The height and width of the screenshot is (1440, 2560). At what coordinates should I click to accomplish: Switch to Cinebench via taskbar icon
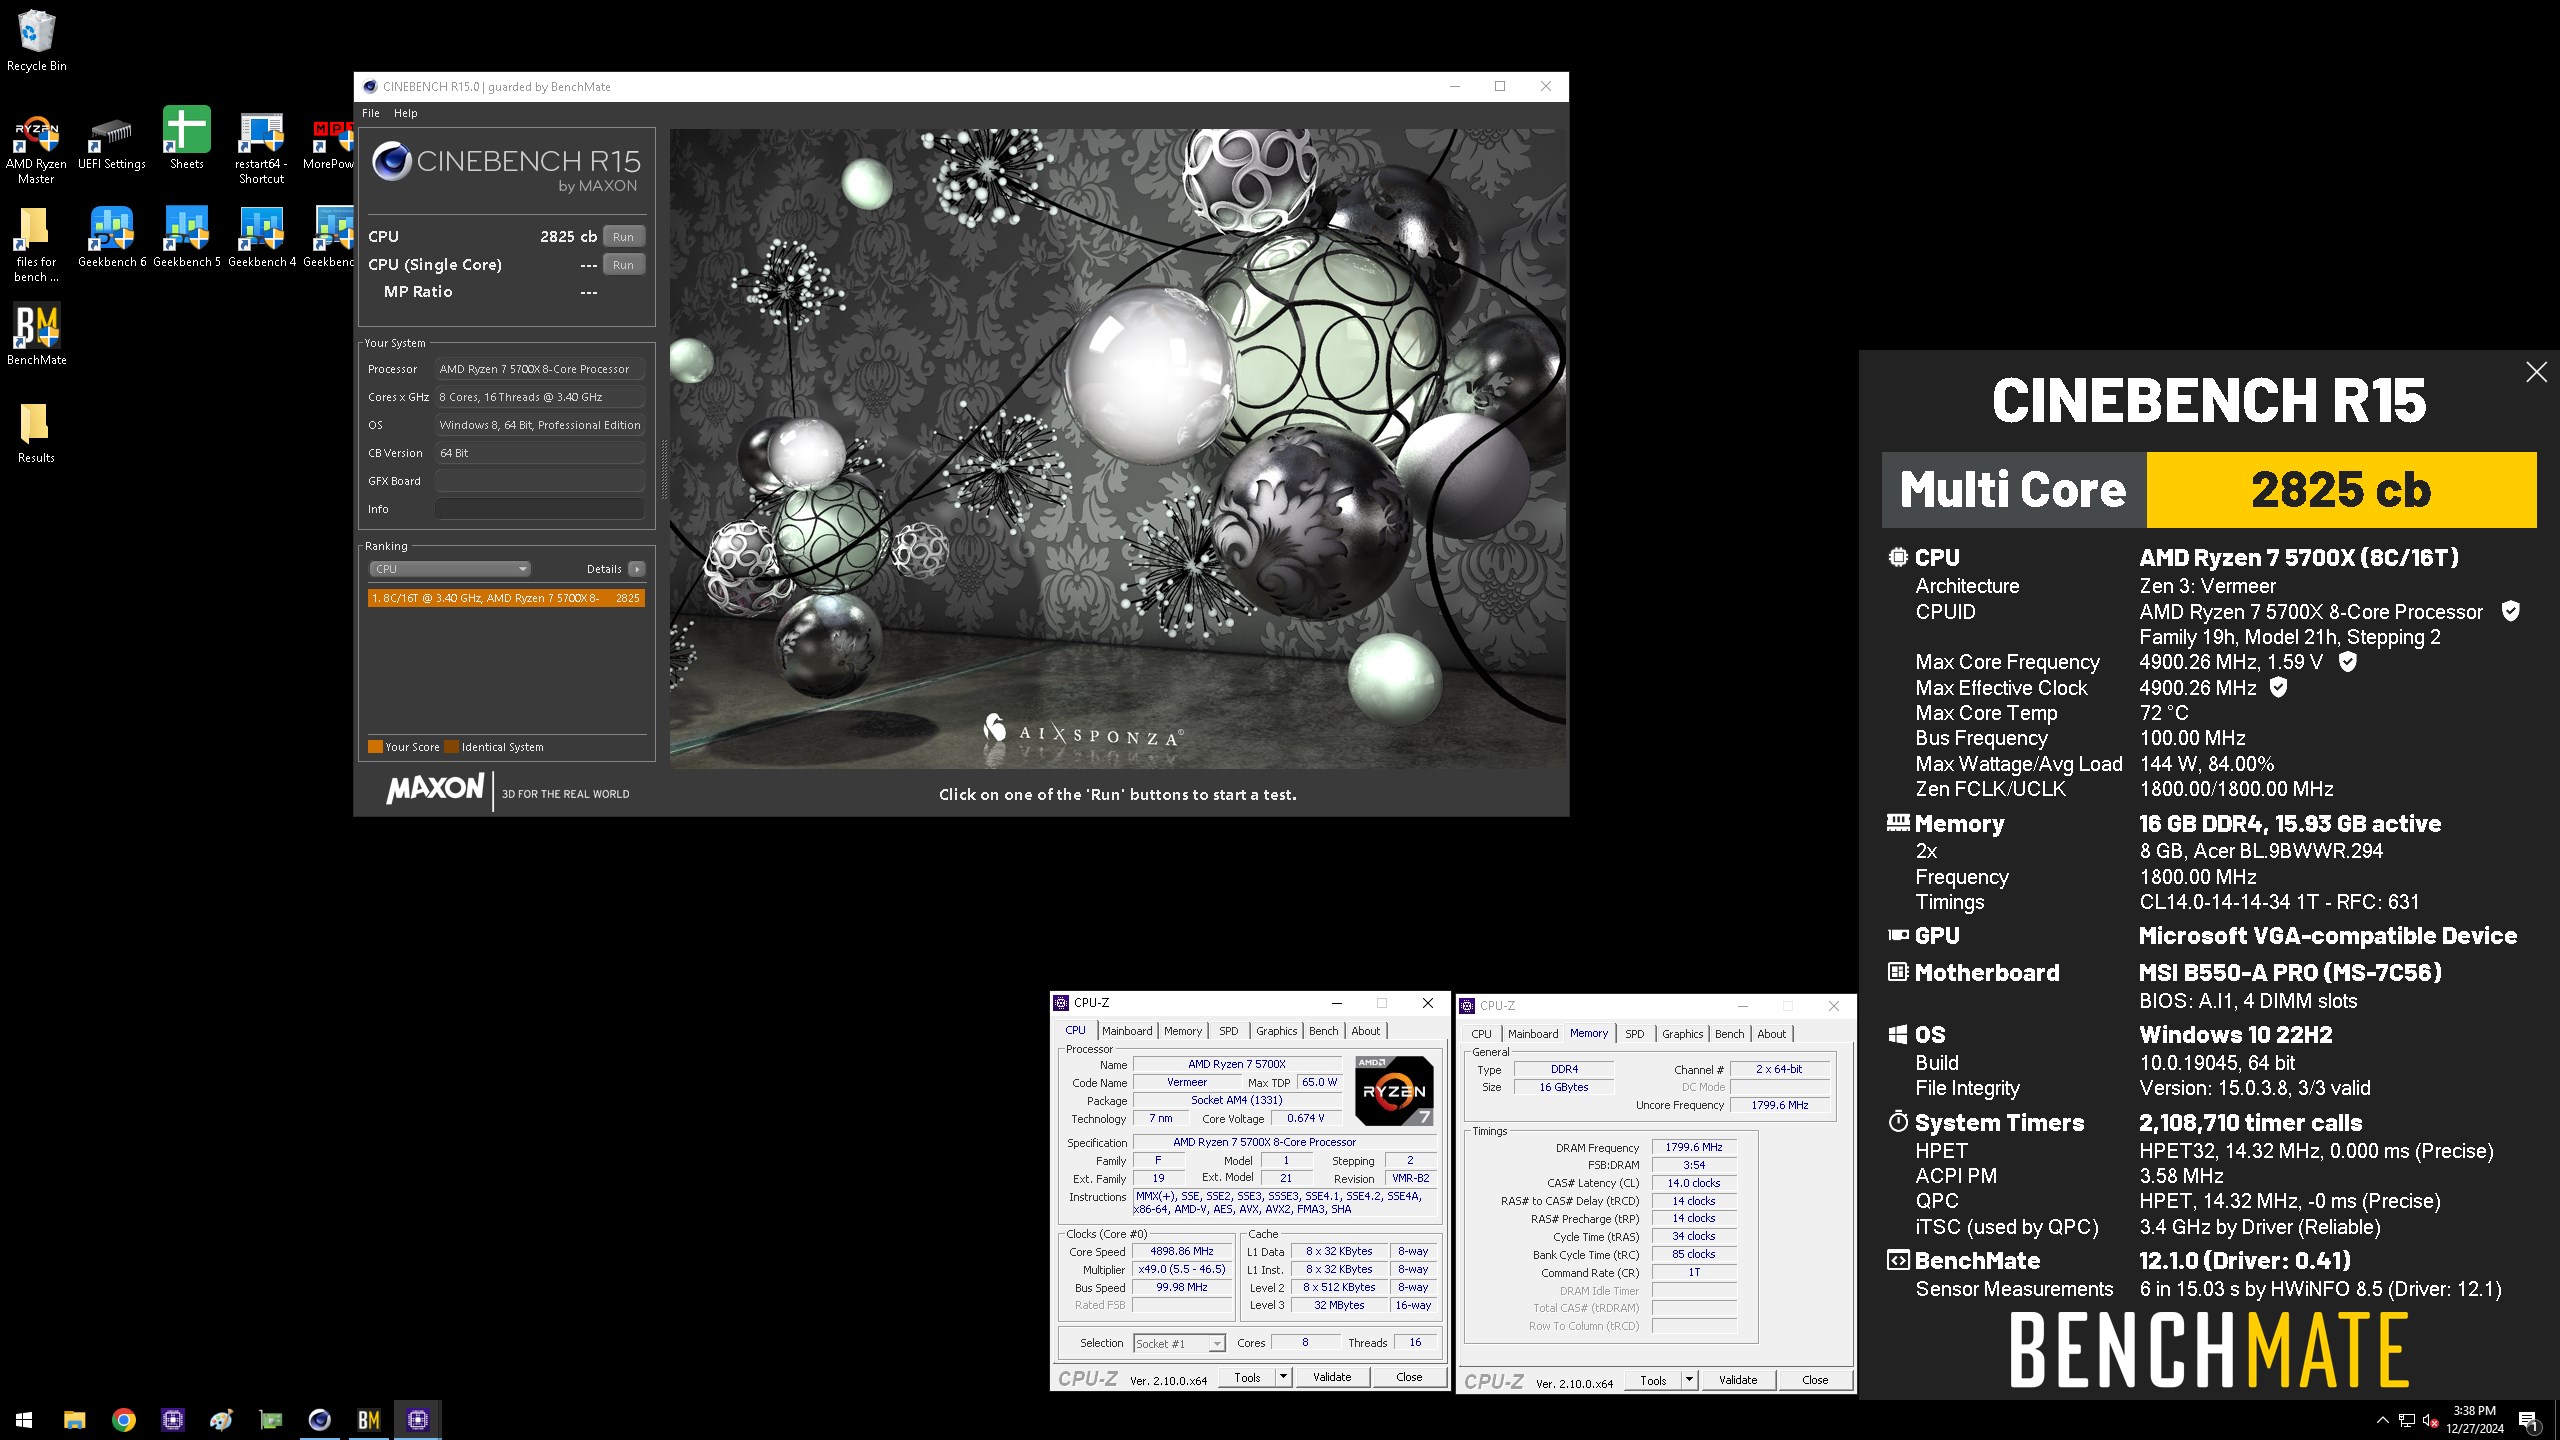(320, 1419)
